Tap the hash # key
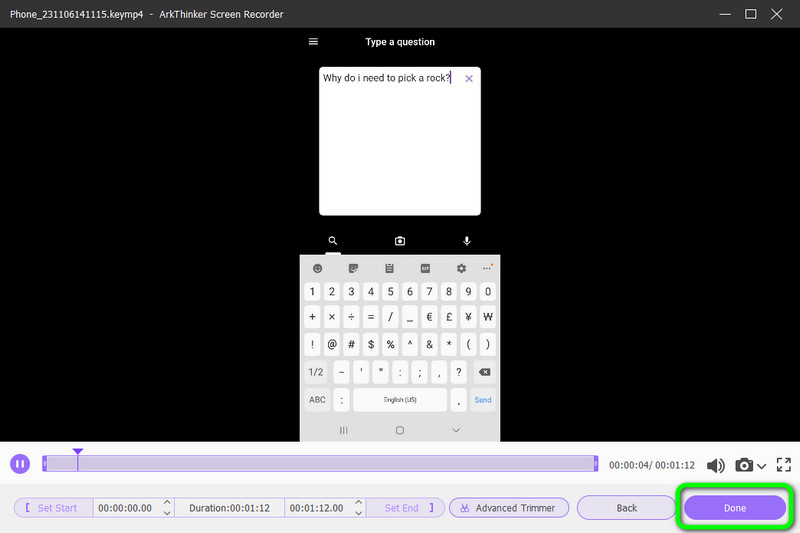This screenshot has height=533, width=800. click(x=352, y=344)
